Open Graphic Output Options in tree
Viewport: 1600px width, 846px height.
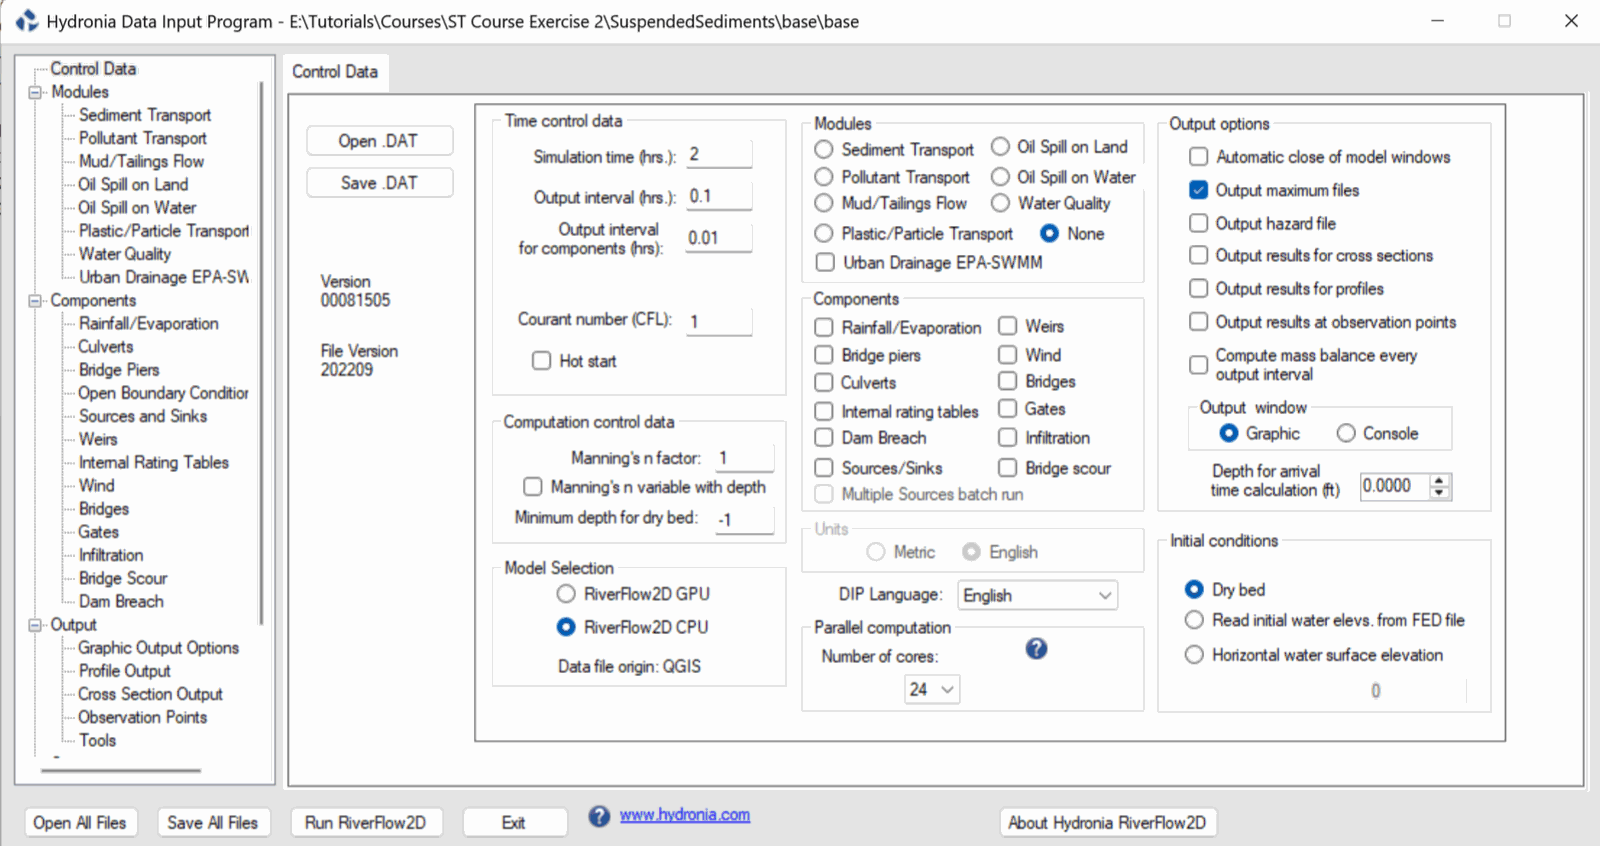pyautogui.click(x=158, y=648)
